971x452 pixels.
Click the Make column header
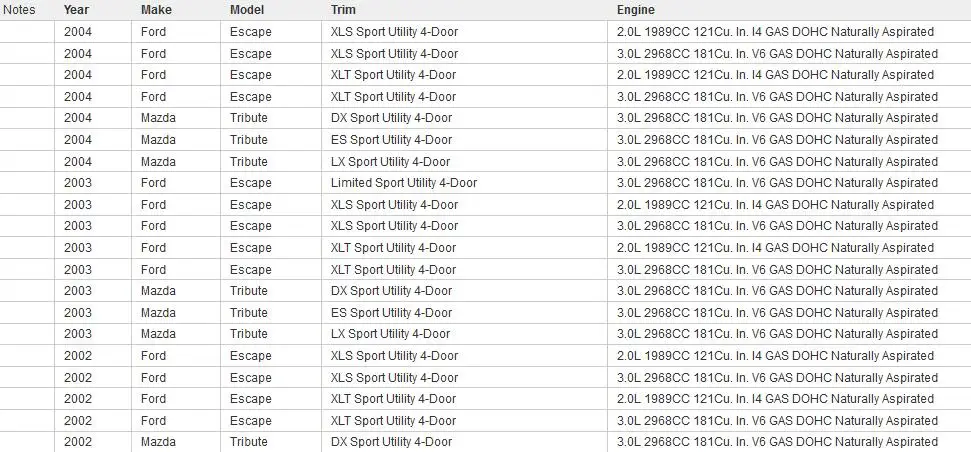tap(156, 10)
